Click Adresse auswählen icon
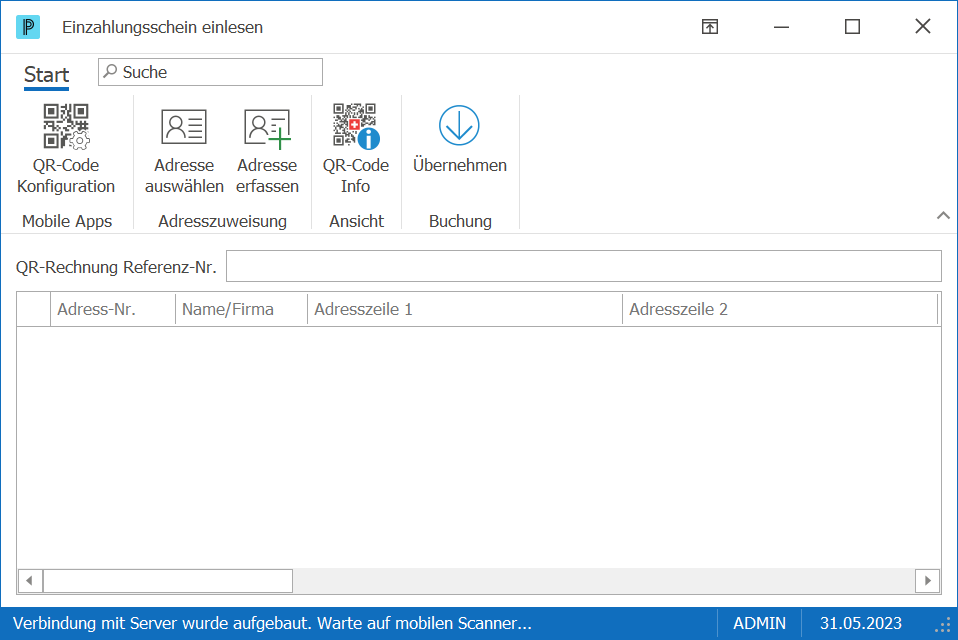The image size is (958, 640). [x=184, y=126]
